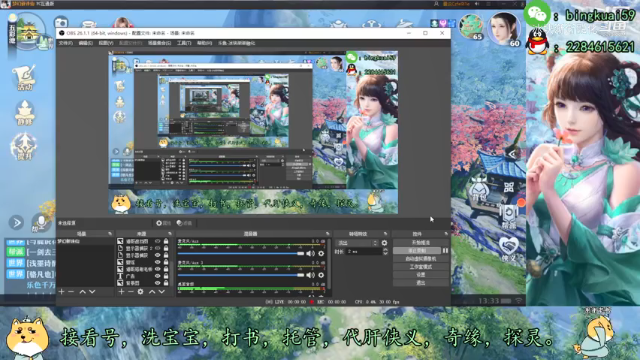Pause recording with the pause icon
This screenshot has width=640, height=360.
coord(445,251)
